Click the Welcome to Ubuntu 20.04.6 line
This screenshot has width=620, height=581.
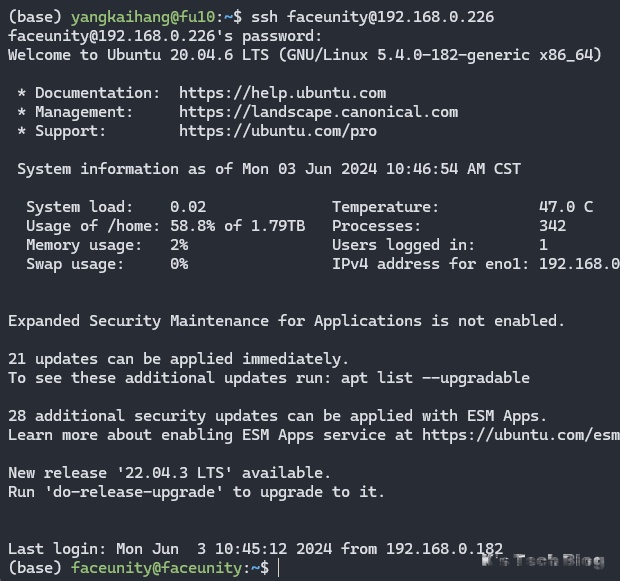pos(305,55)
